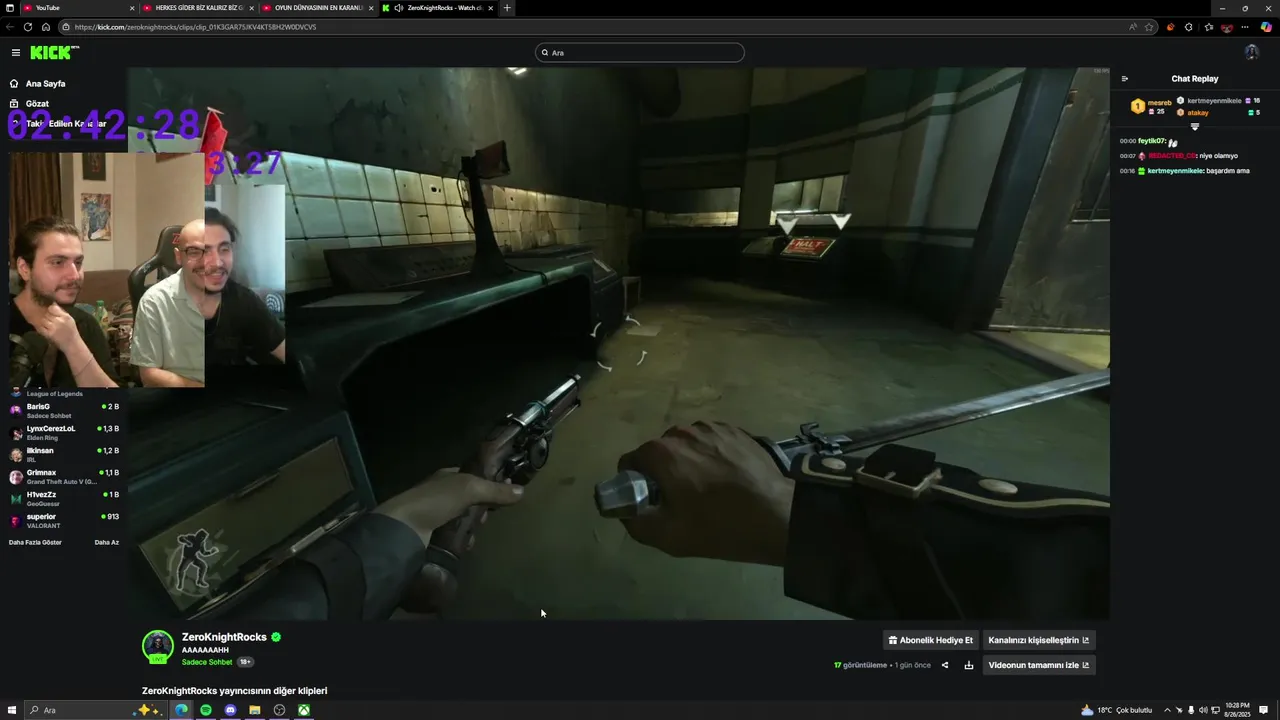Click the taskbar weather 18°C widget
Image resolution: width=1280 pixels, height=720 pixels.
click(x=1117, y=710)
